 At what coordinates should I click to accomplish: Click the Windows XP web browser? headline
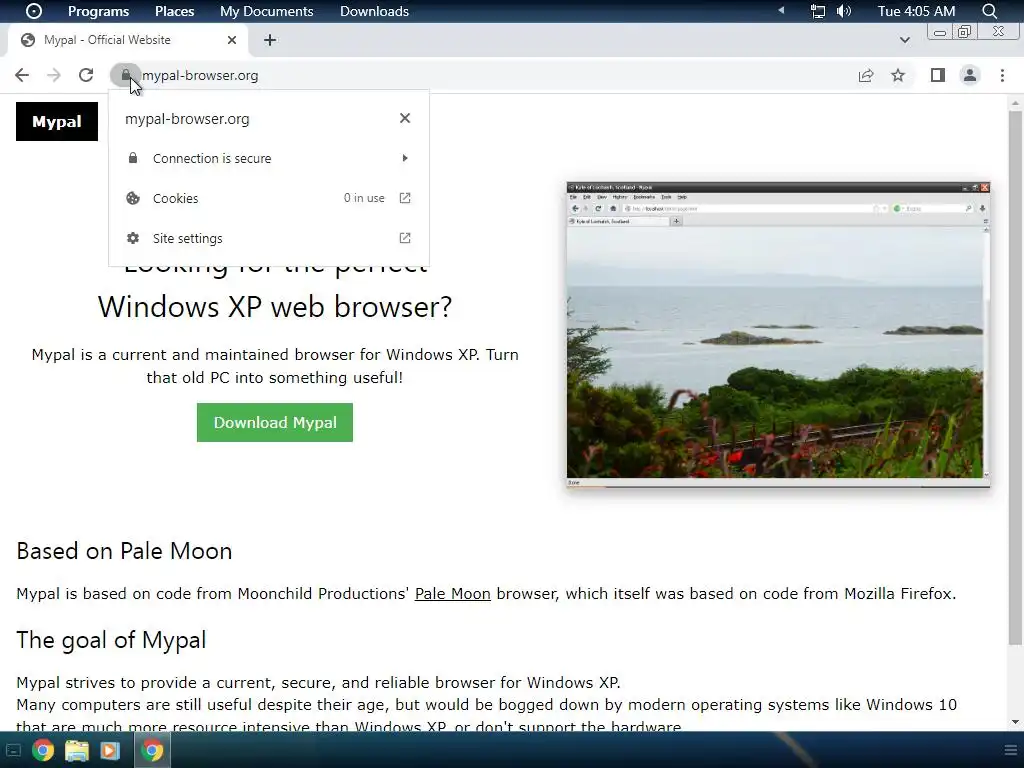(275, 306)
